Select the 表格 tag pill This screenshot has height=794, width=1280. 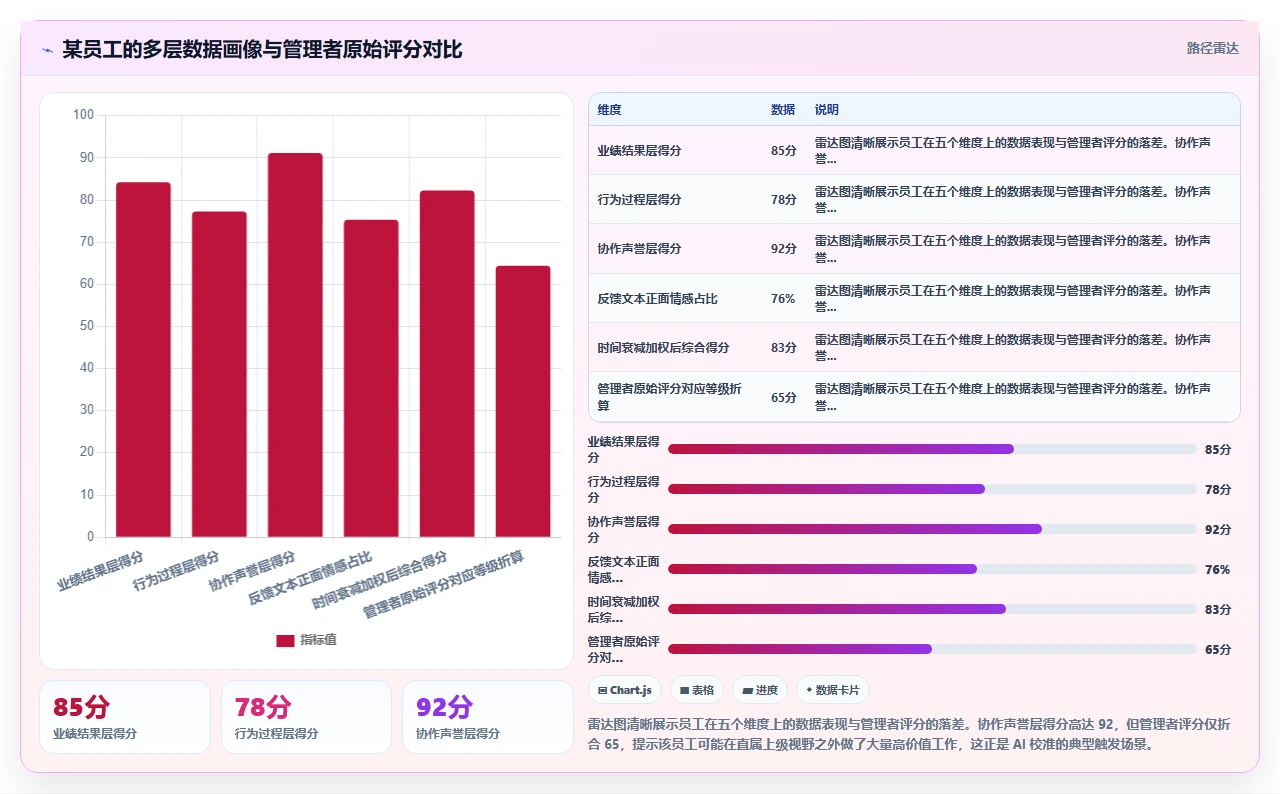pos(697,690)
